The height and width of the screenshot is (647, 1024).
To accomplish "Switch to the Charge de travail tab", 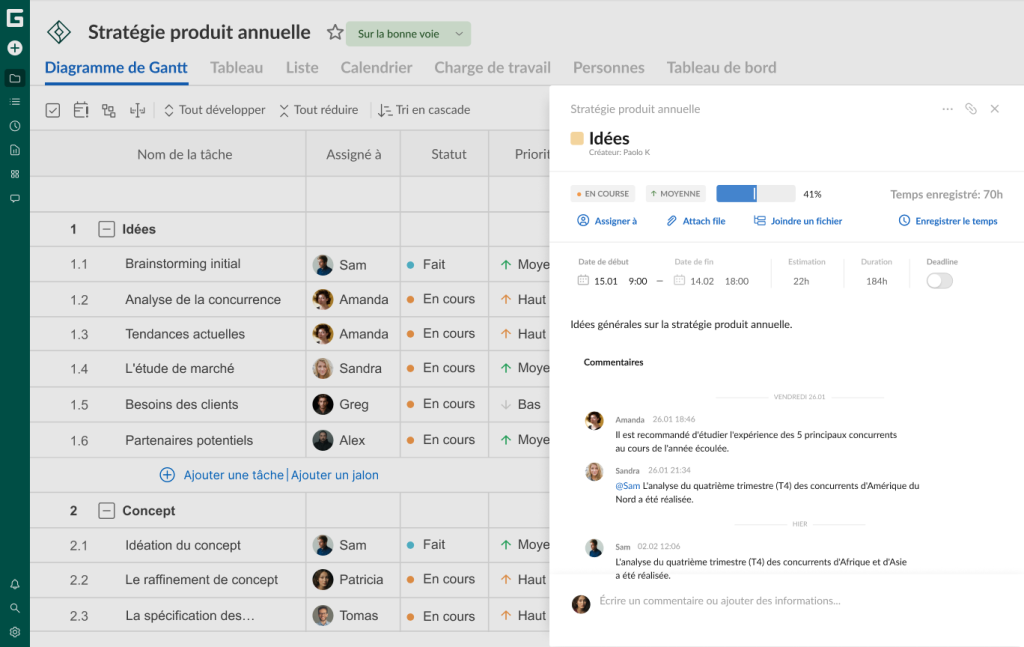I will tap(492, 67).
